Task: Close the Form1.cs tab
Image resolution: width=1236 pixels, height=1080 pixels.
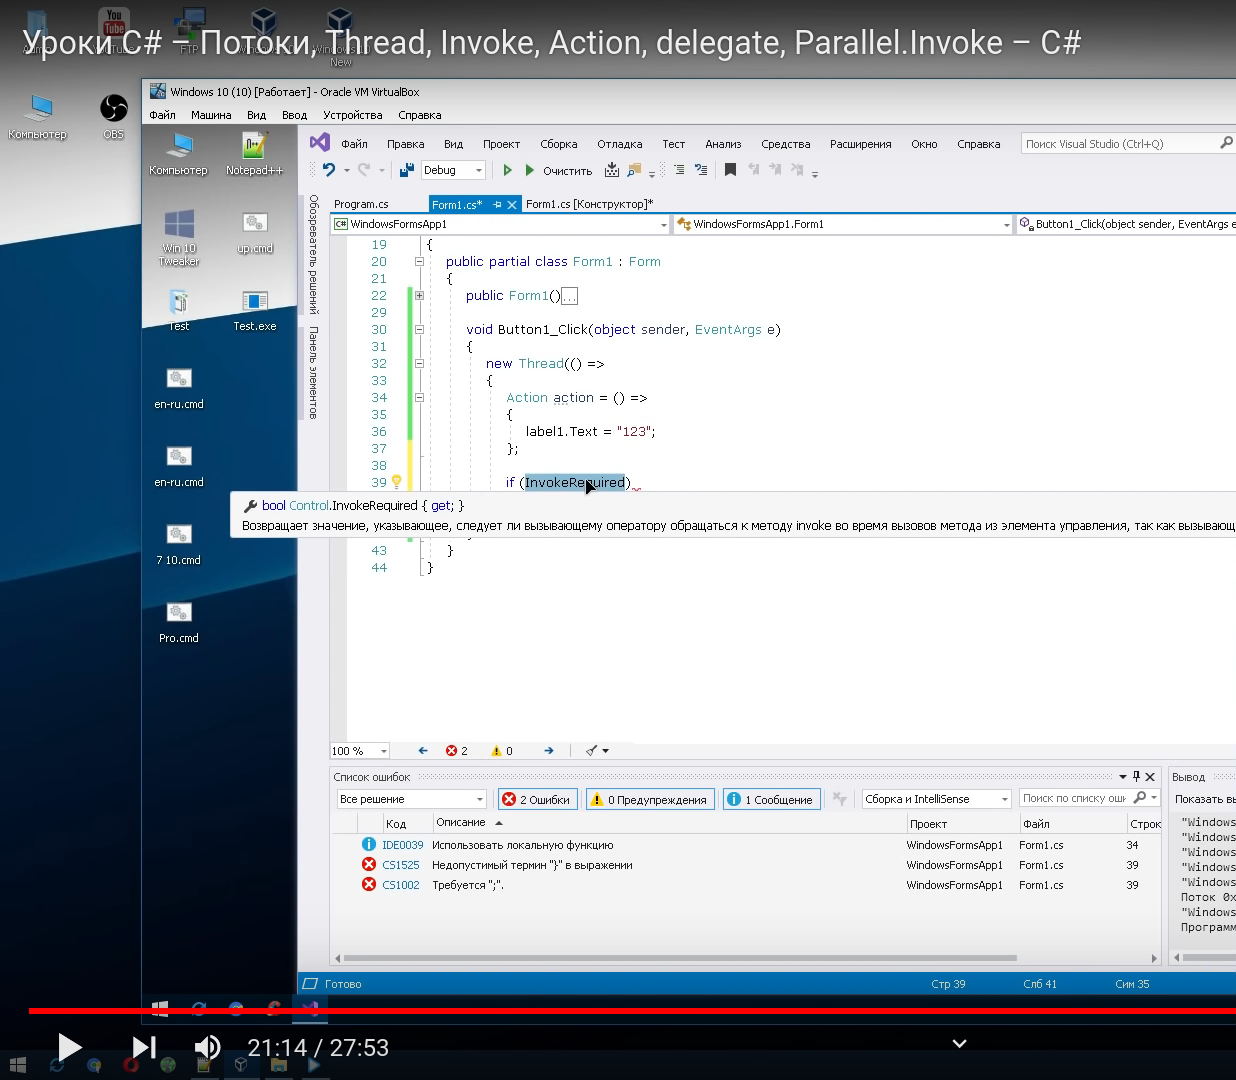Action: click(512, 204)
